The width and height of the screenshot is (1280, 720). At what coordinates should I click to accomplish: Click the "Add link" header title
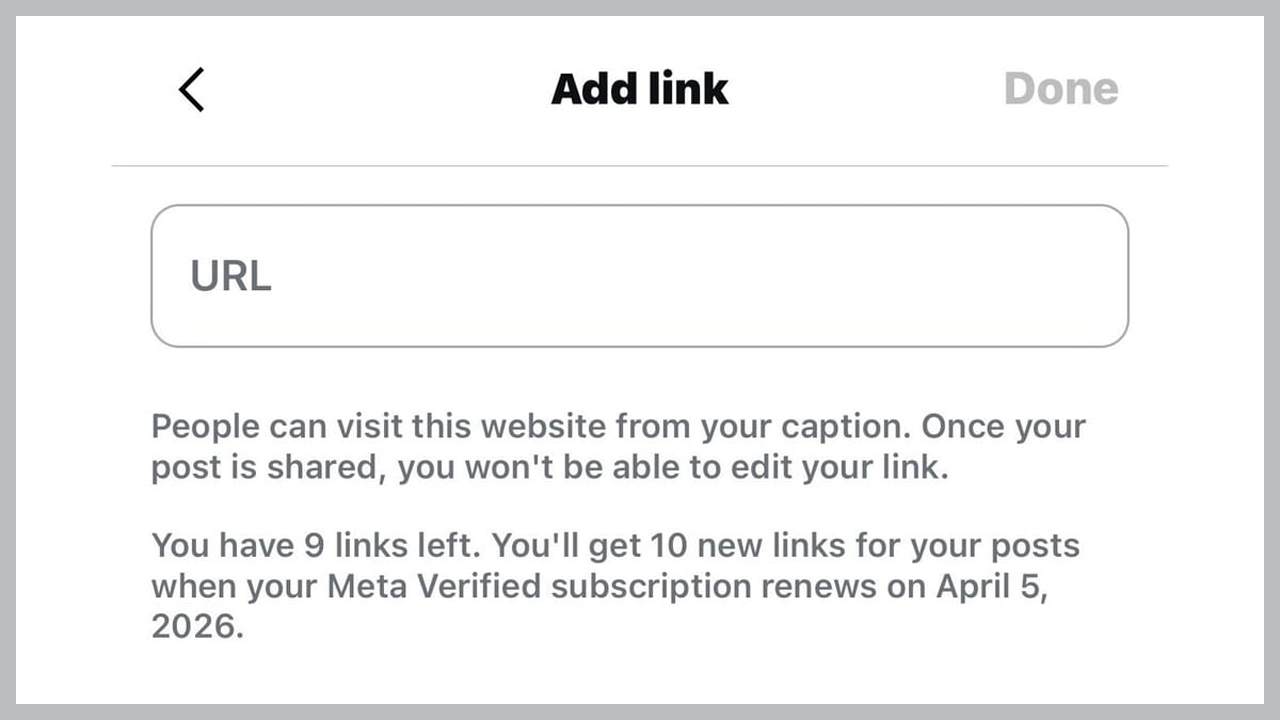(x=640, y=89)
